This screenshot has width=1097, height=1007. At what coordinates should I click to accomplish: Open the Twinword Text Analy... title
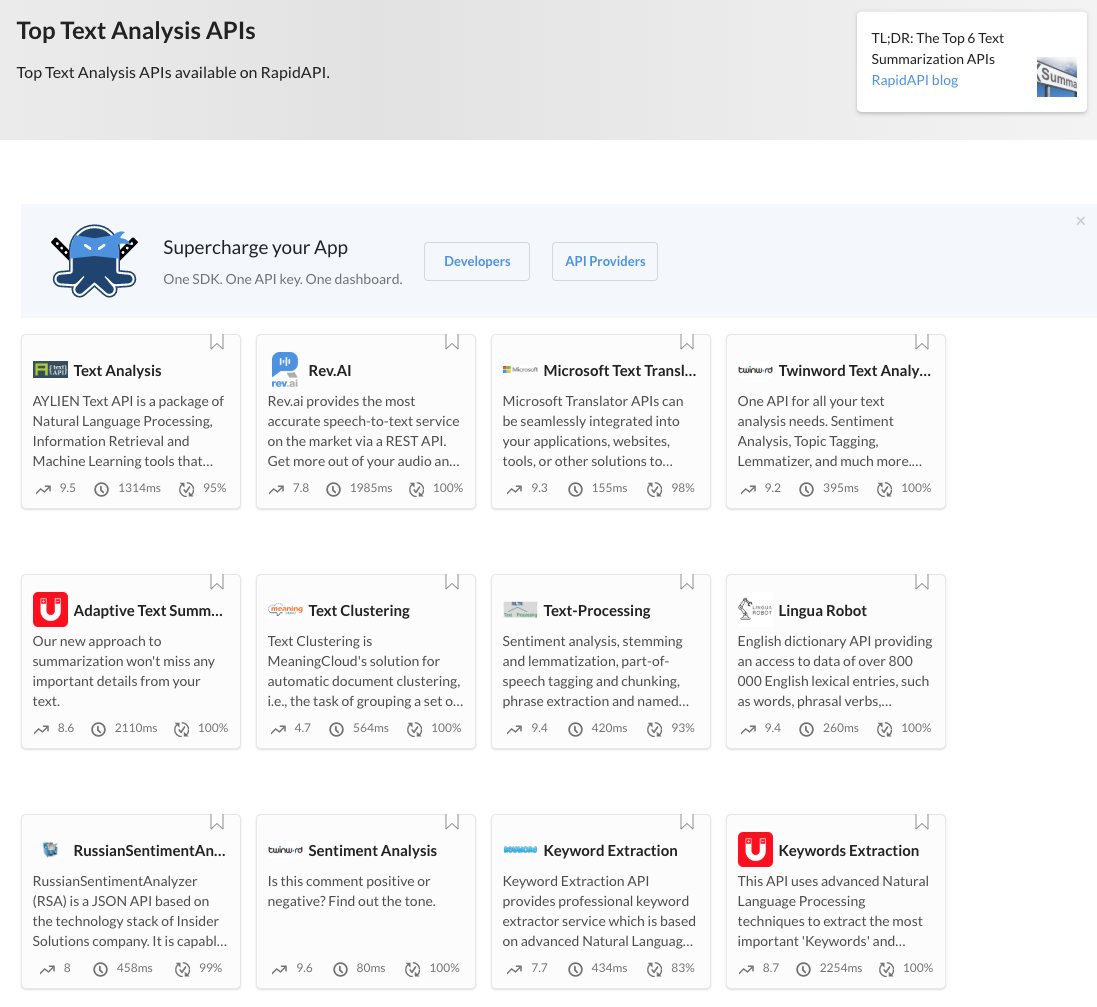[855, 370]
